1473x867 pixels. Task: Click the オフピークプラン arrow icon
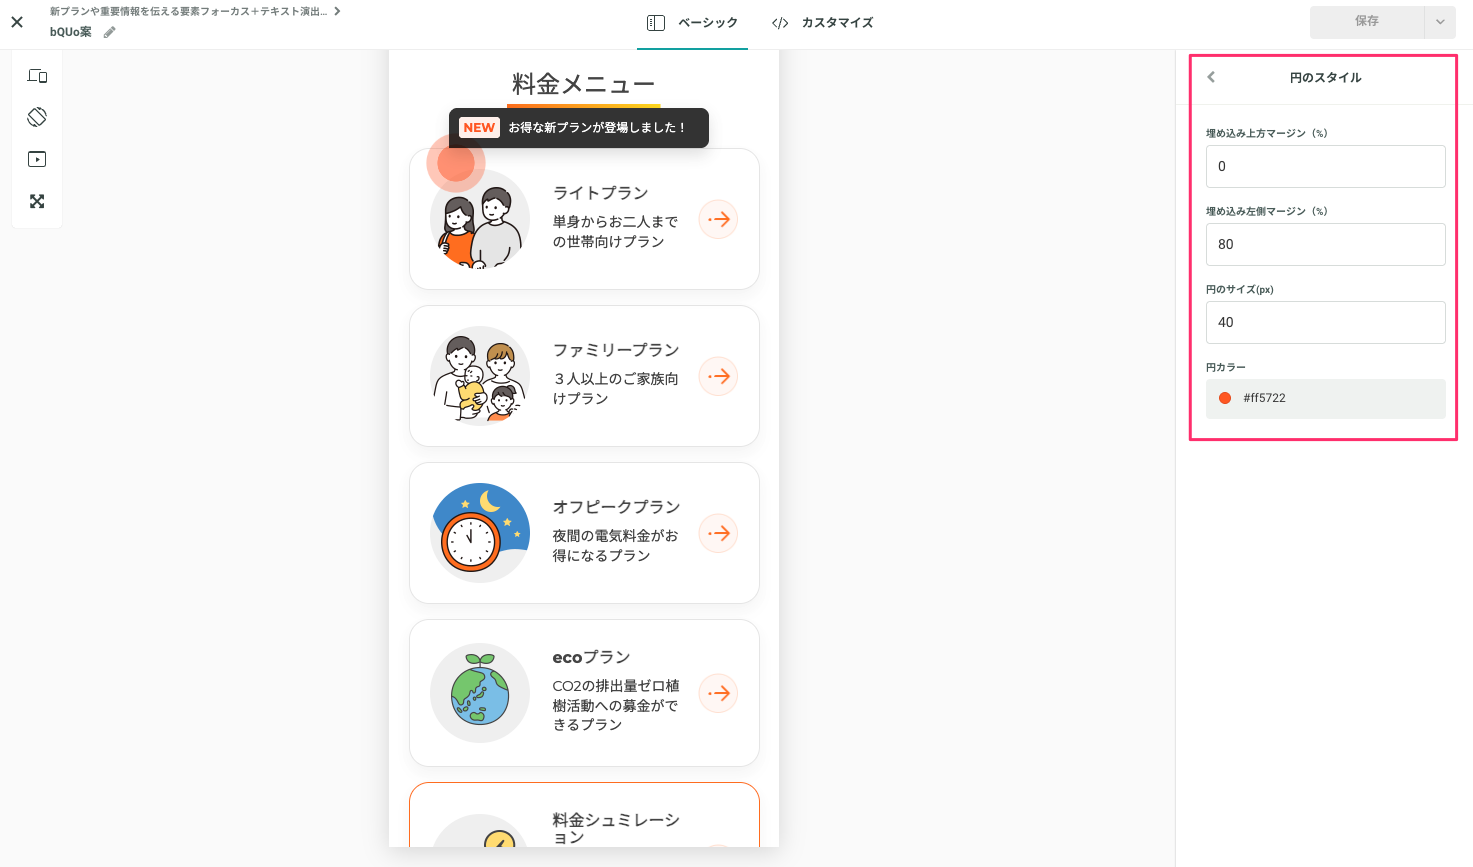718,533
